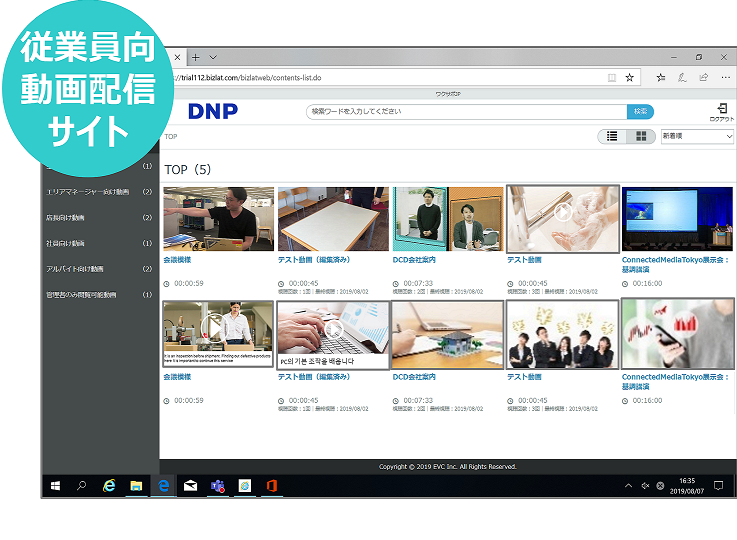This screenshot has width=737, height=540.
Task: Play the handwashing video thumbnail
Action: click(x=563, y=218)
